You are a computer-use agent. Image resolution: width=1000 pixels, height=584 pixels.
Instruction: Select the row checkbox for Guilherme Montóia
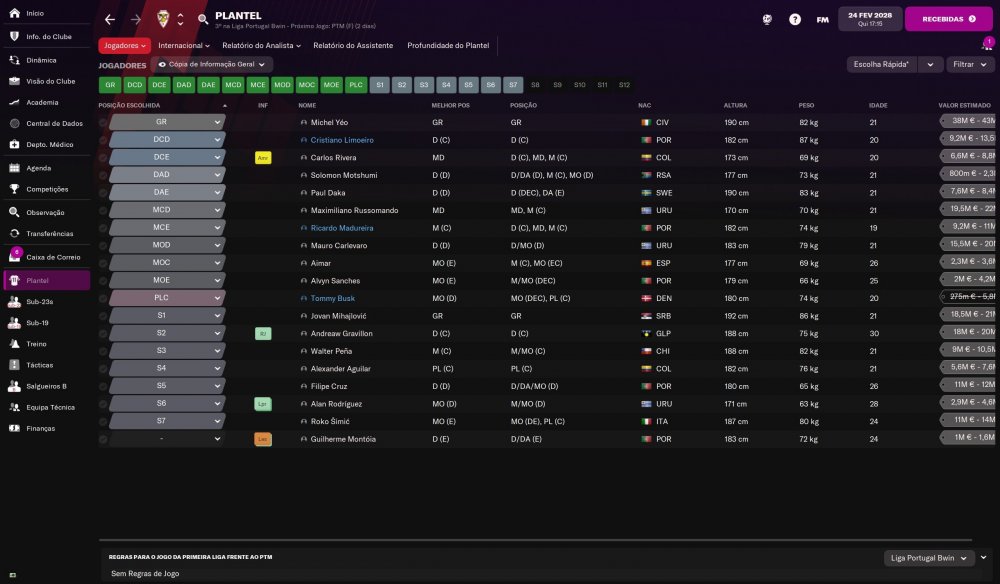pyautogui.click(x=103, y=439)
